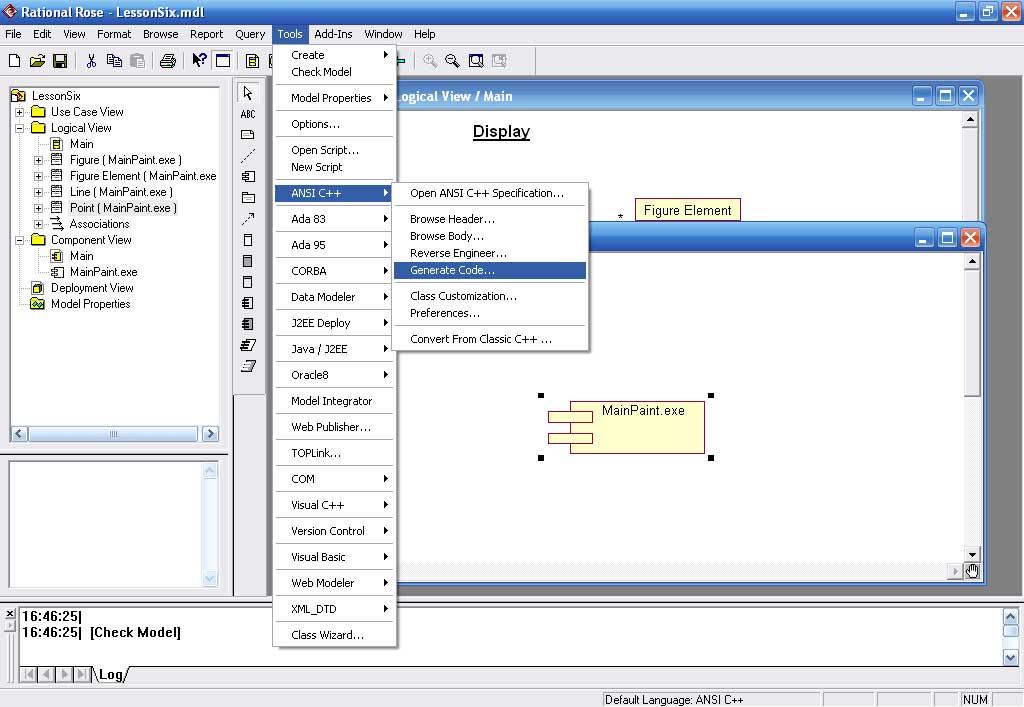Expand the Line ( MainPaint.exe ) class node
This screenshot has width=1024, height=707.
click(x=39, y=192)
